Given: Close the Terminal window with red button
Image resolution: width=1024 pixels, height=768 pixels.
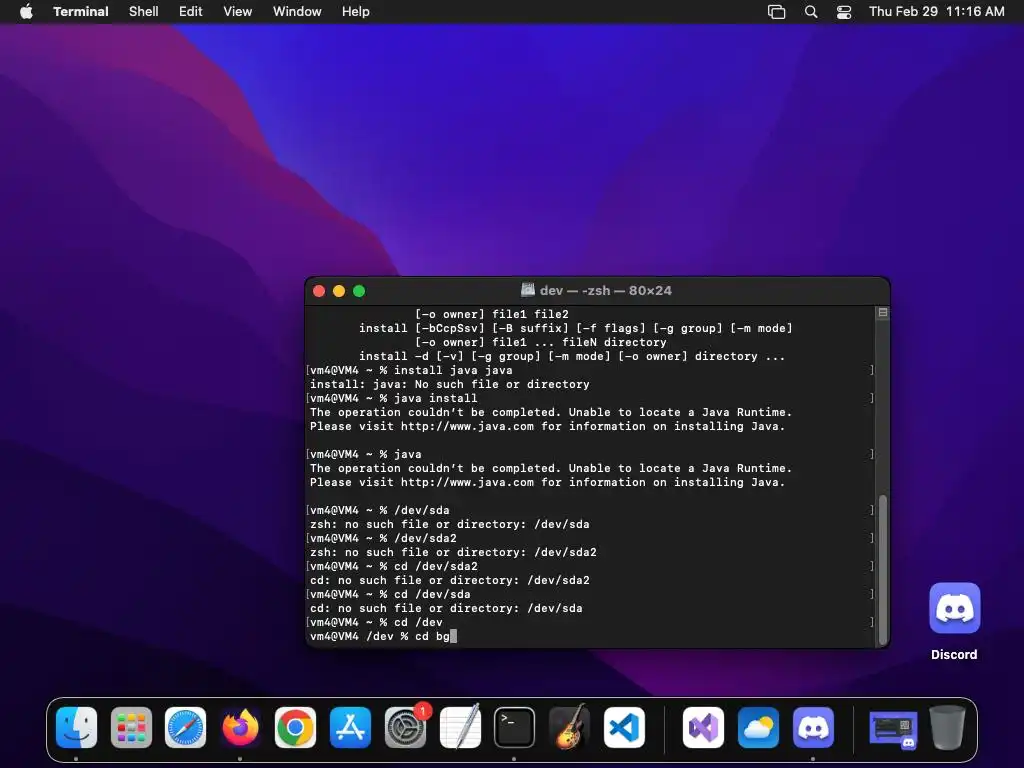Looking at the screenshot, I should tap(319, 291).
